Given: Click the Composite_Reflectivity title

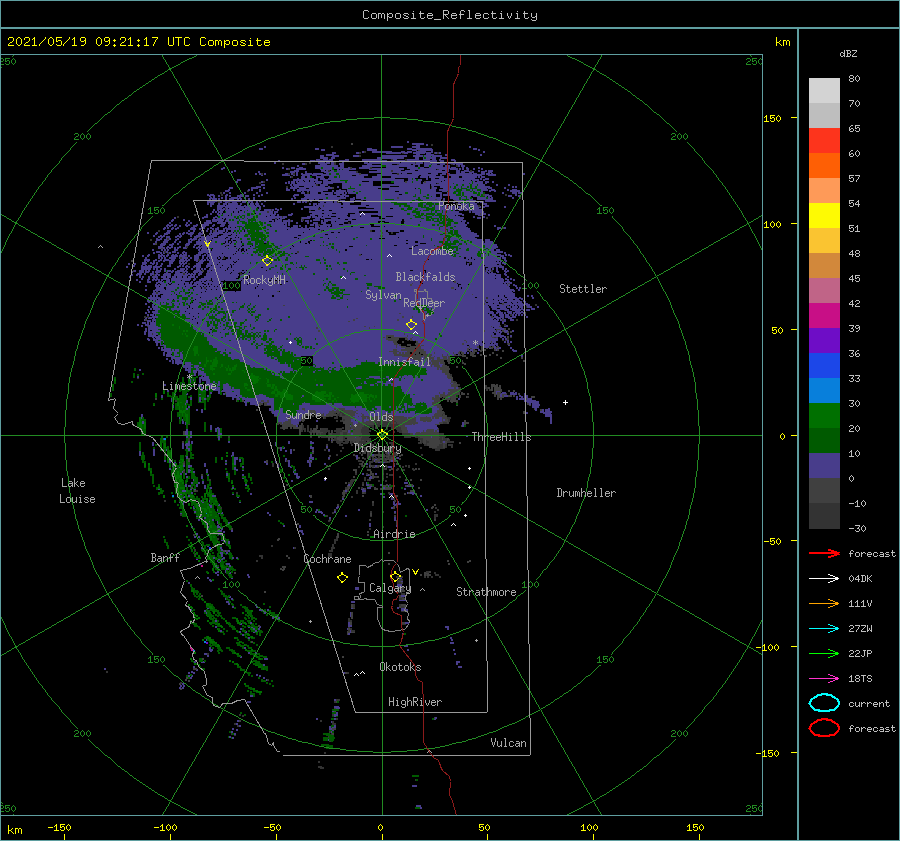Looking at the screenshot, I should 449,15.
